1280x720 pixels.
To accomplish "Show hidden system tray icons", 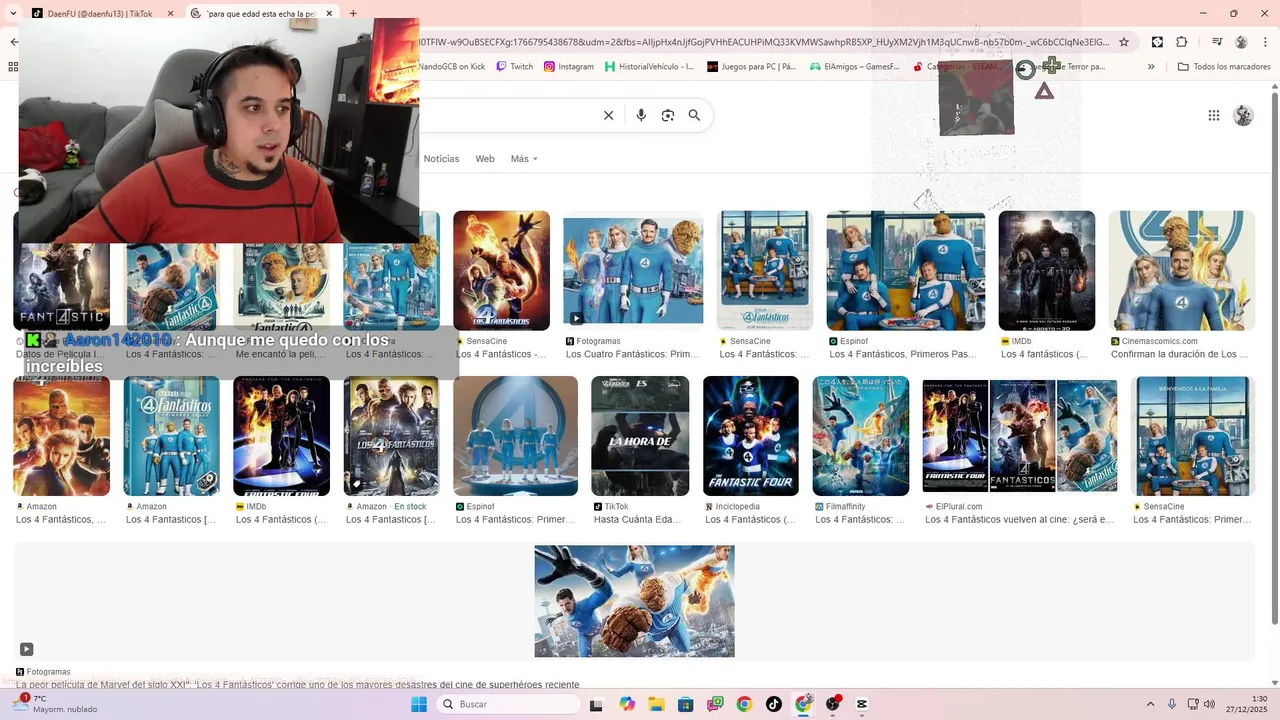I will (x=1150, y=704).
